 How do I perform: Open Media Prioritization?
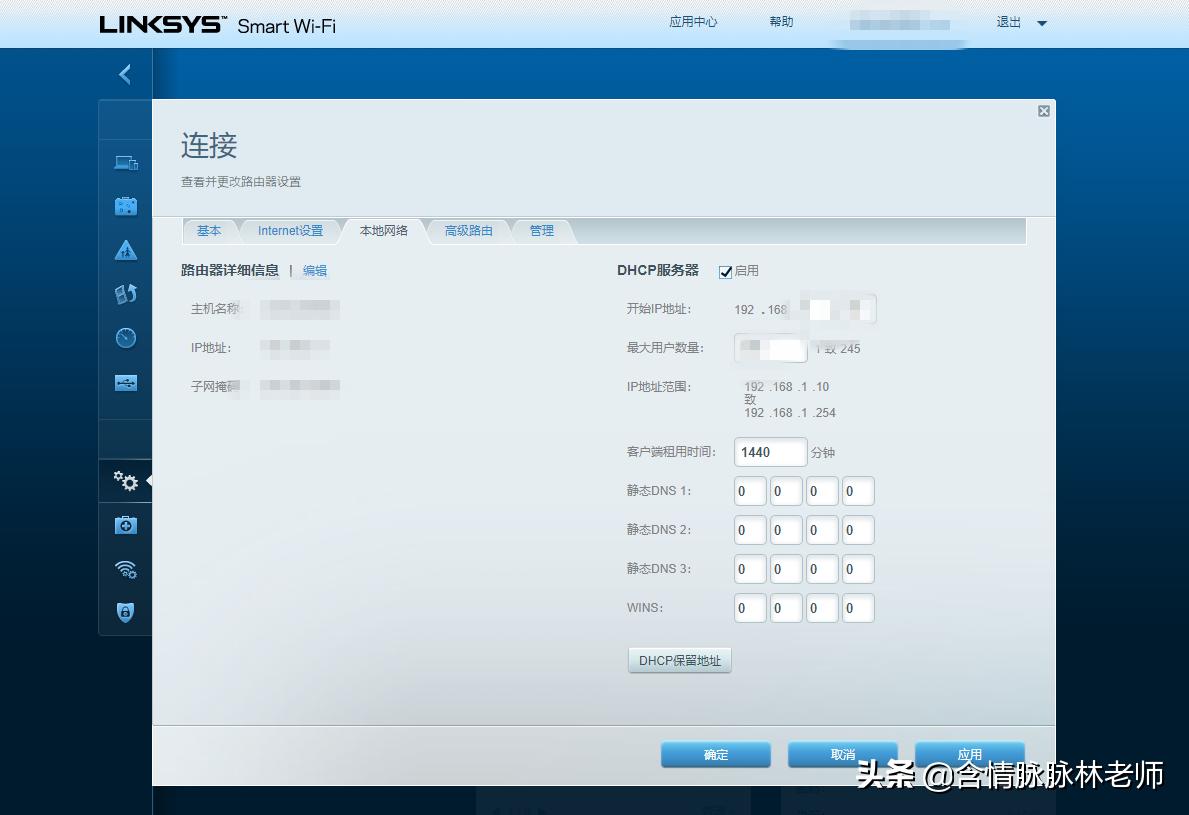click(125, 293)
